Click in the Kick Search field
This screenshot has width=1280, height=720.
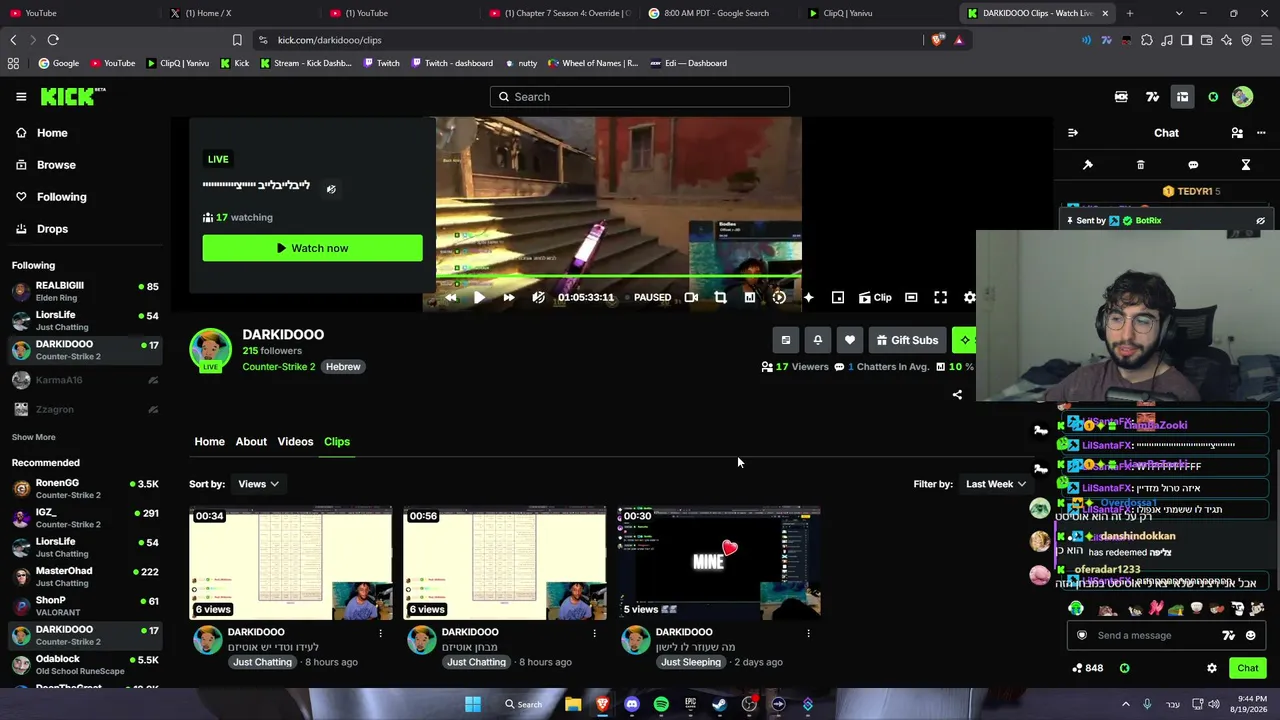click(640, 97)
